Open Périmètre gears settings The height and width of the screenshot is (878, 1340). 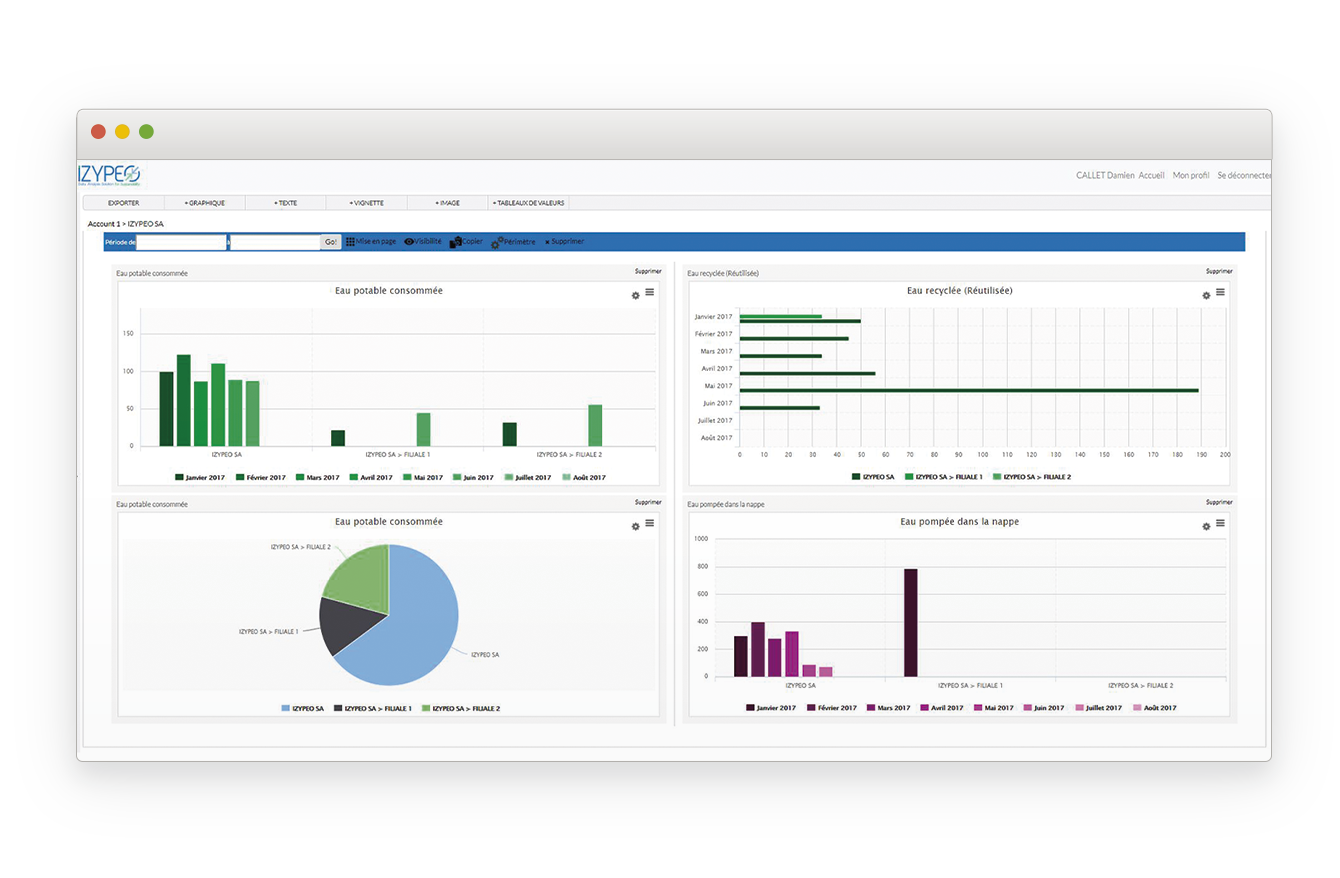(x=496, y=243)
